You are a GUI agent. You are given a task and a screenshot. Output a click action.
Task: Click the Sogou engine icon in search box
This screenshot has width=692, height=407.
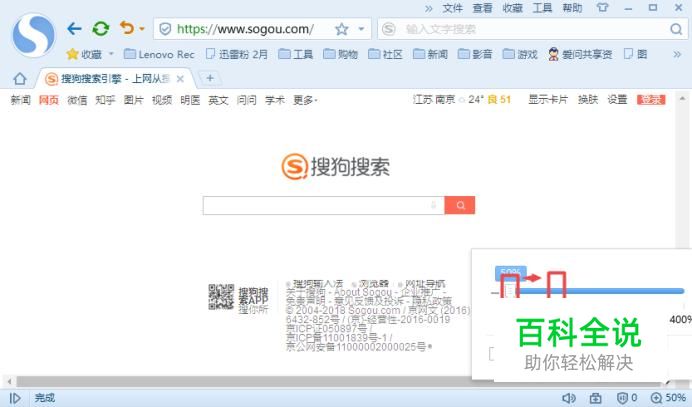[x=388, y=29]
